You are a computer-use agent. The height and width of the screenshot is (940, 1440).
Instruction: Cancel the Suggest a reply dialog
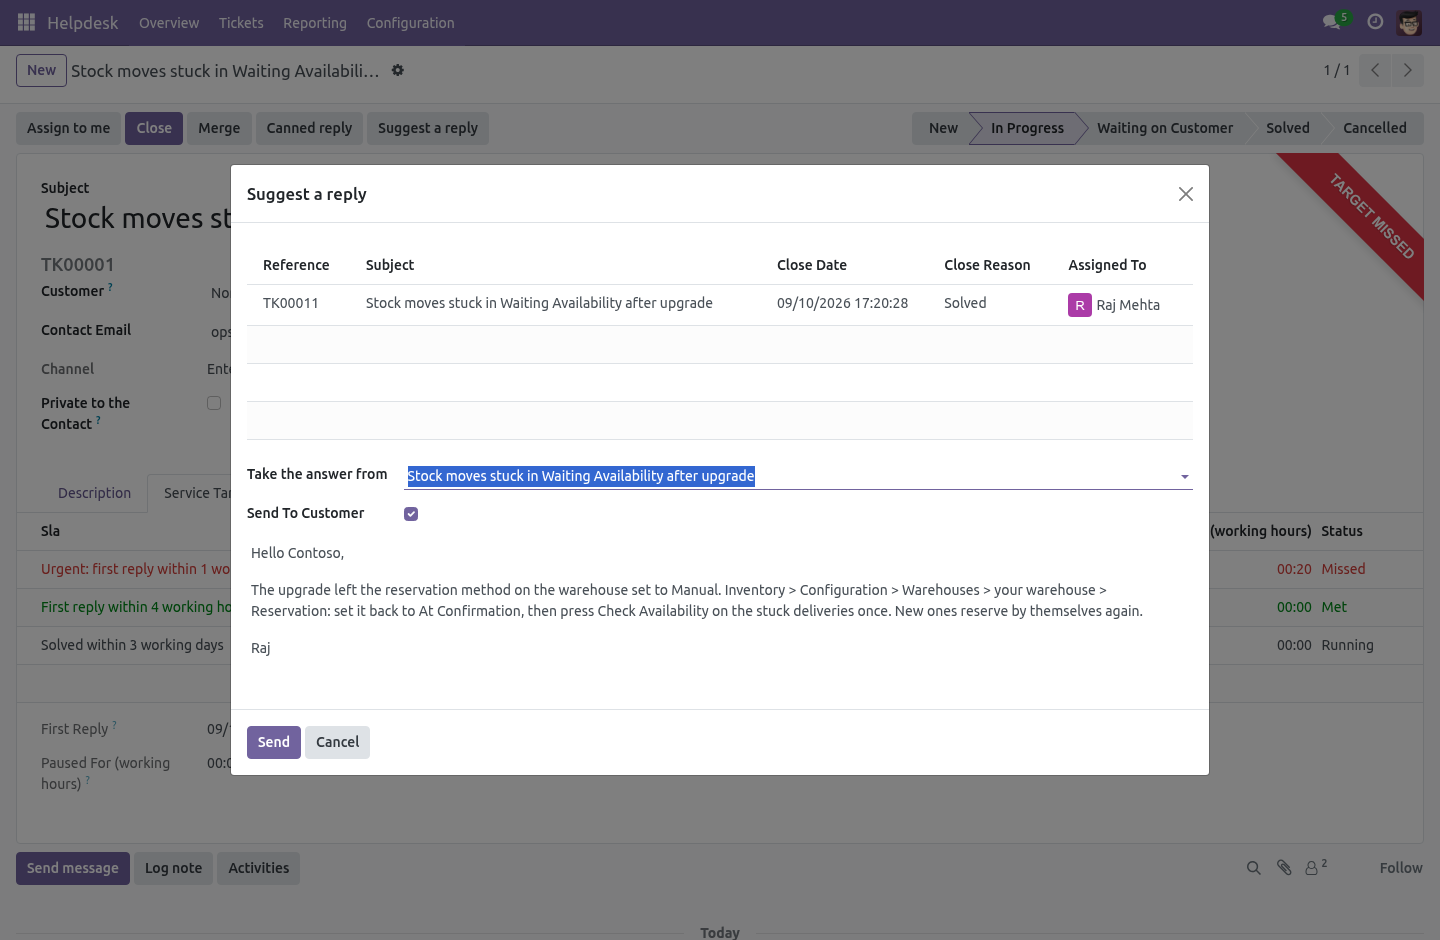[x=337, y=742]
